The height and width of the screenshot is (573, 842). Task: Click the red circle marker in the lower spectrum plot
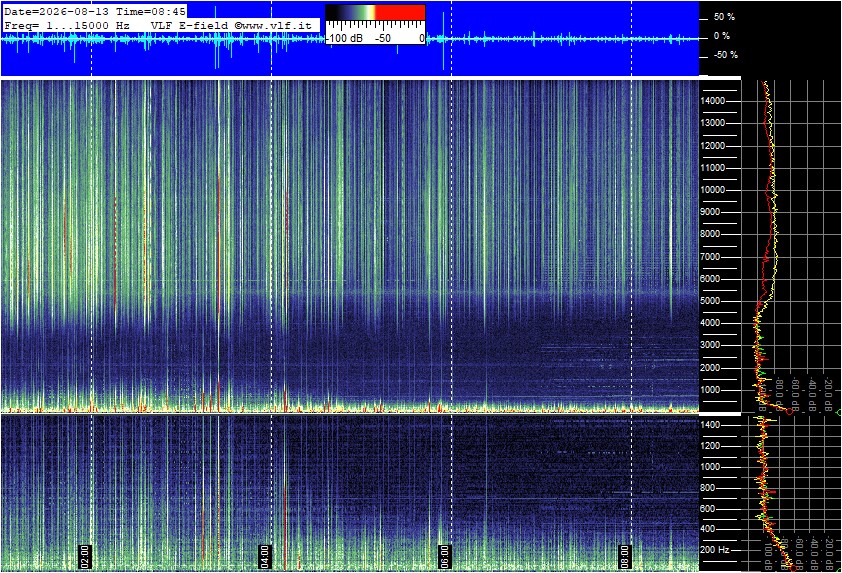point(795,568)
